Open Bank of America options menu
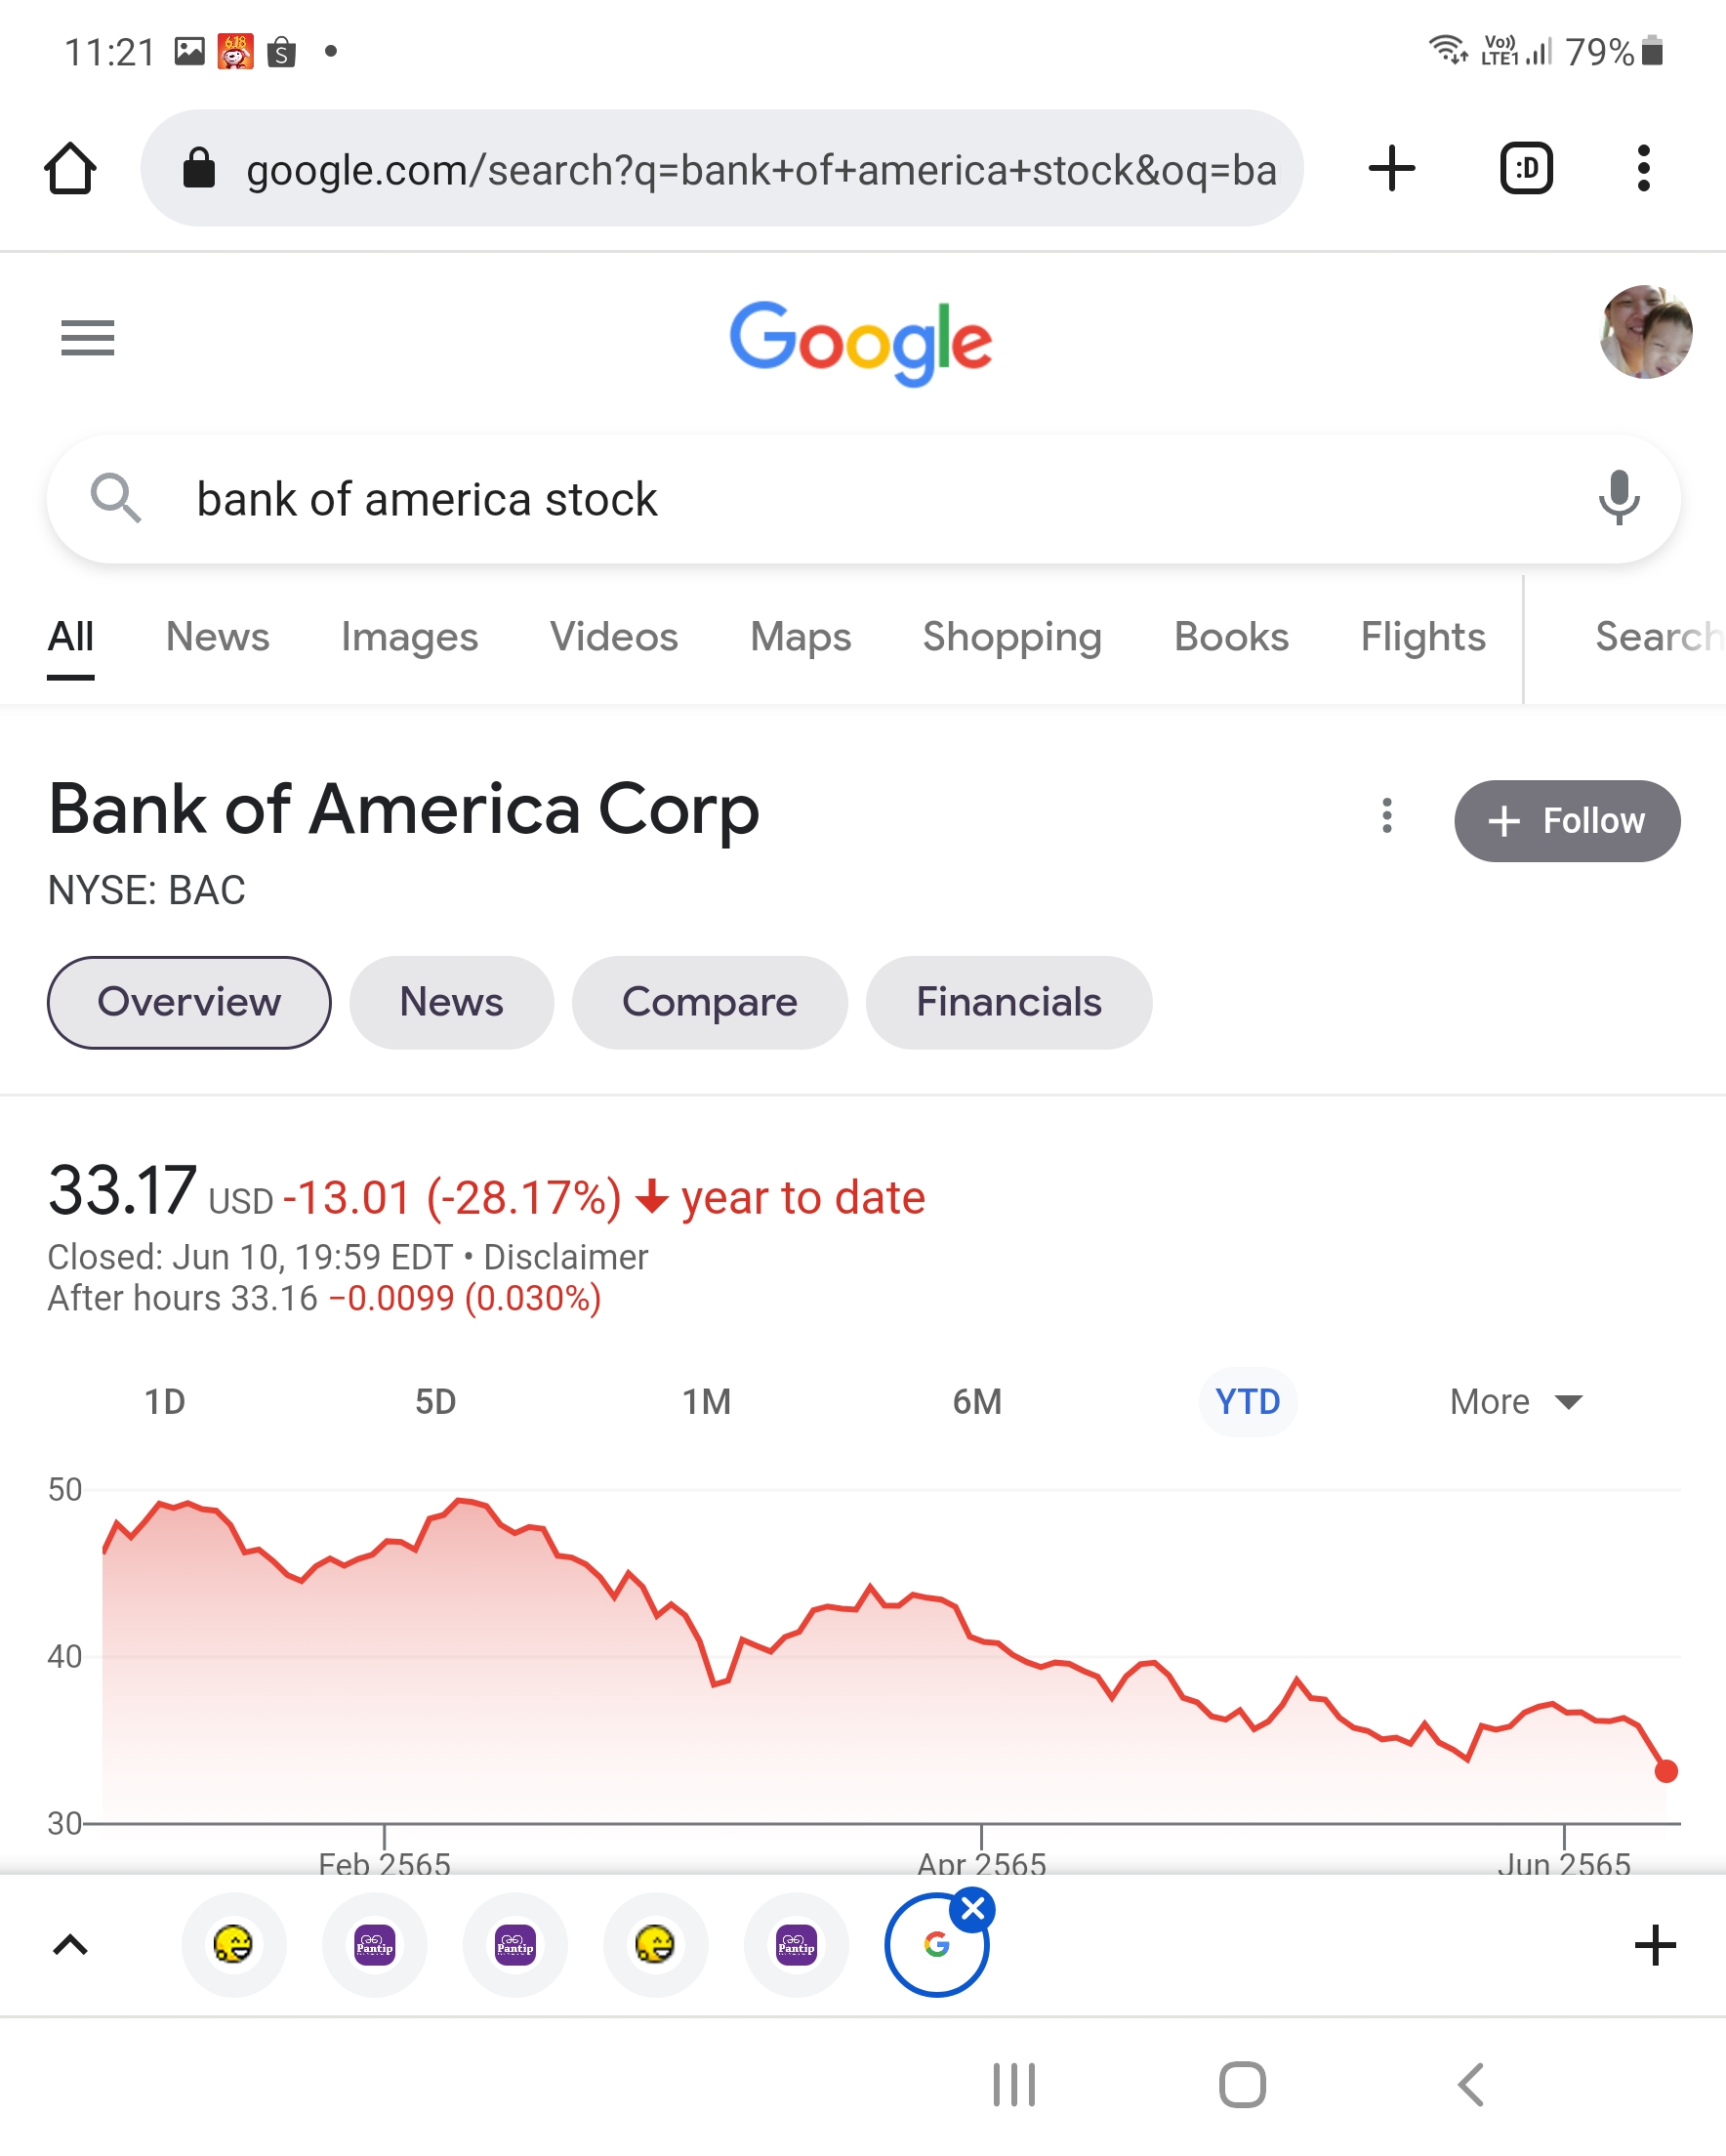Viewport: 1726px width, 2156px height. point(1386,816)
